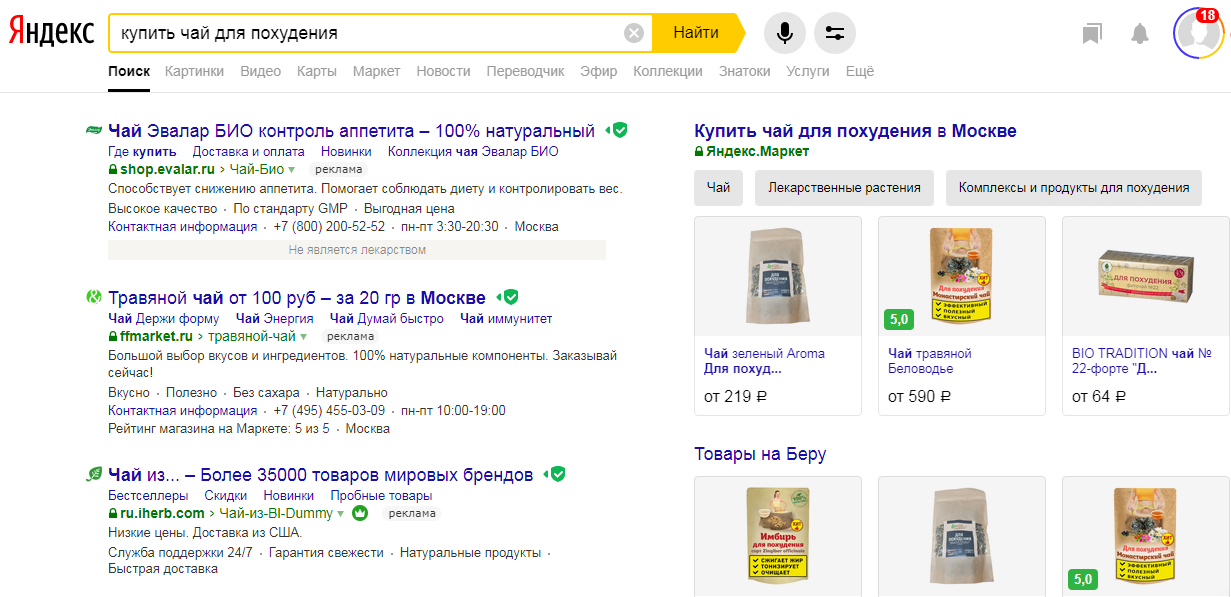This screenshot has width=1231, height=597.
Task: Click the green crown badge next to ru.iherb.com
Action: (360, 513)
